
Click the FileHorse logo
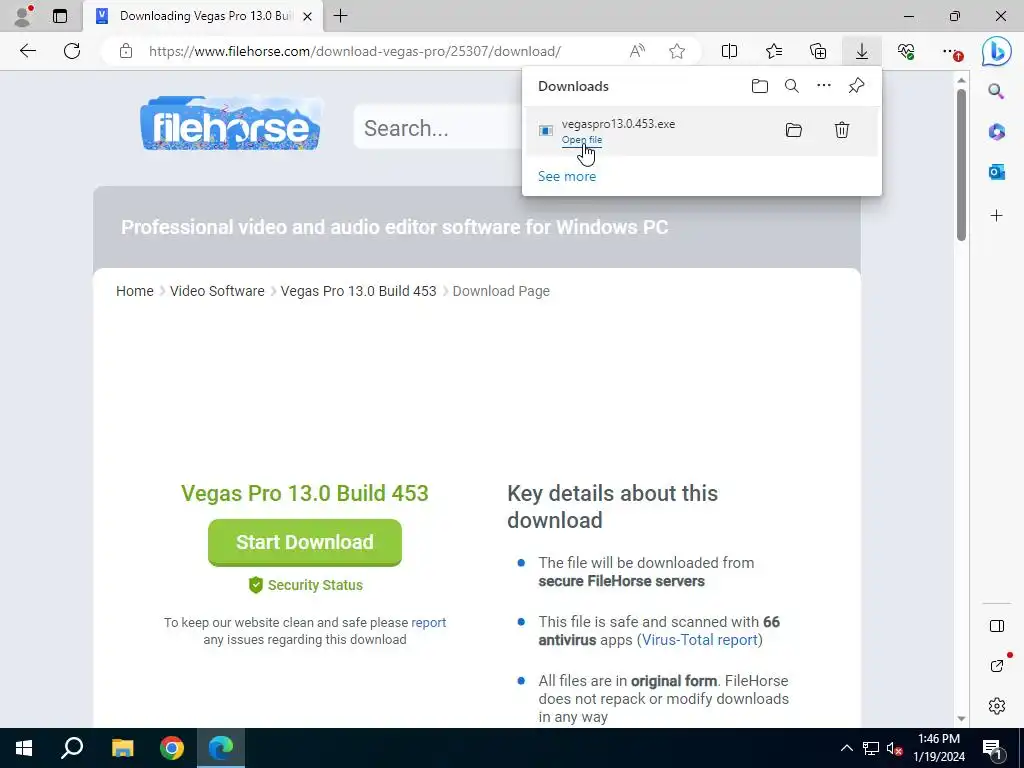click(231, 123)
